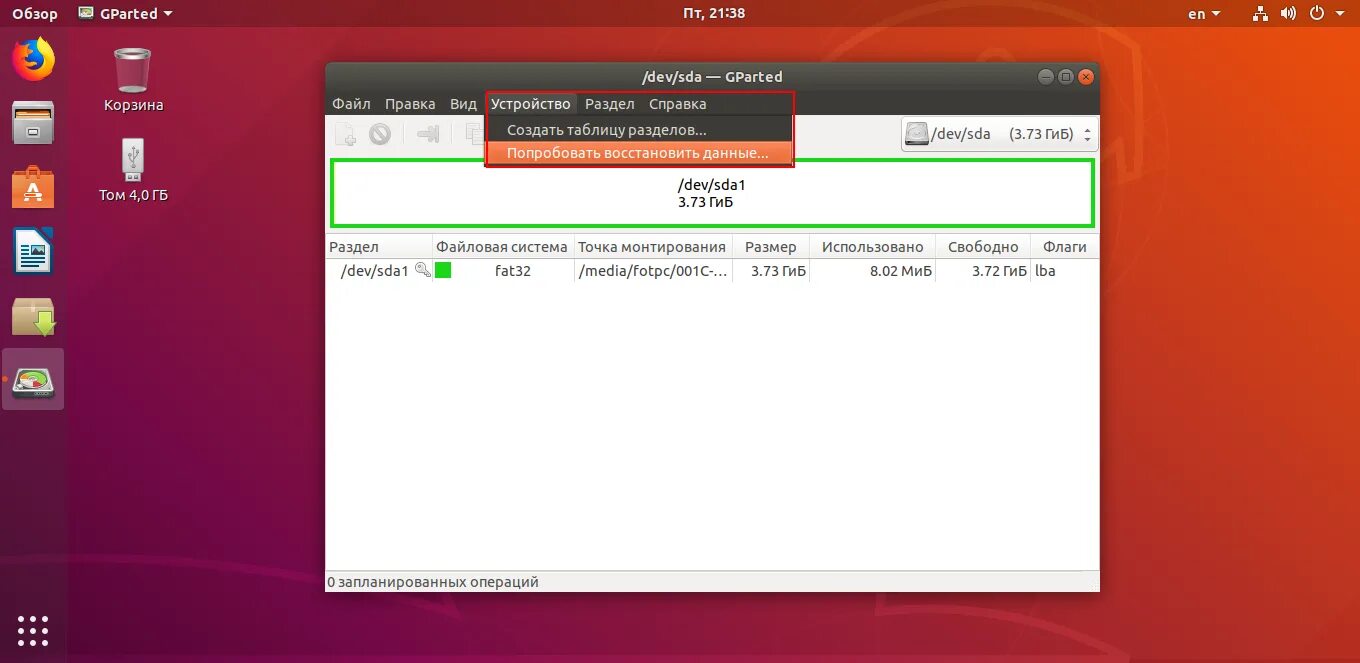Click the Delete partition toolbar icon

[379, 134]
